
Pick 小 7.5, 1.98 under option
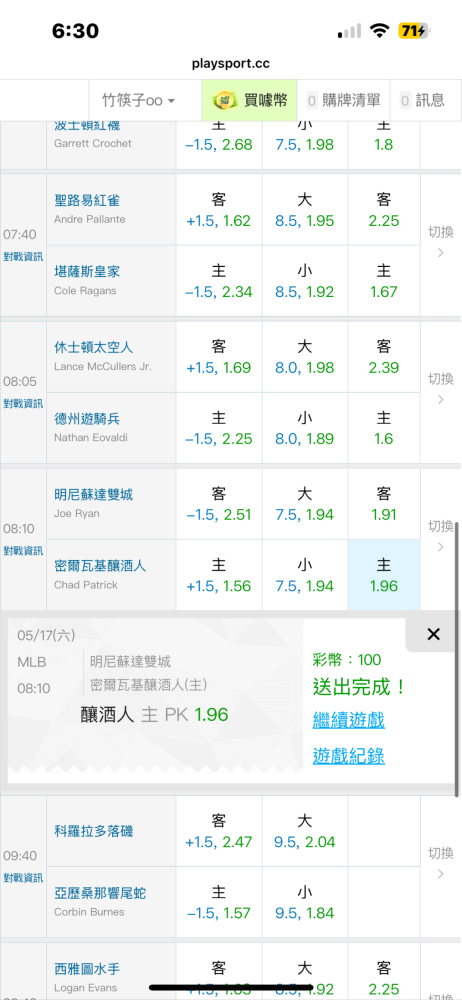pyautogui.click(x=304, y=143)
